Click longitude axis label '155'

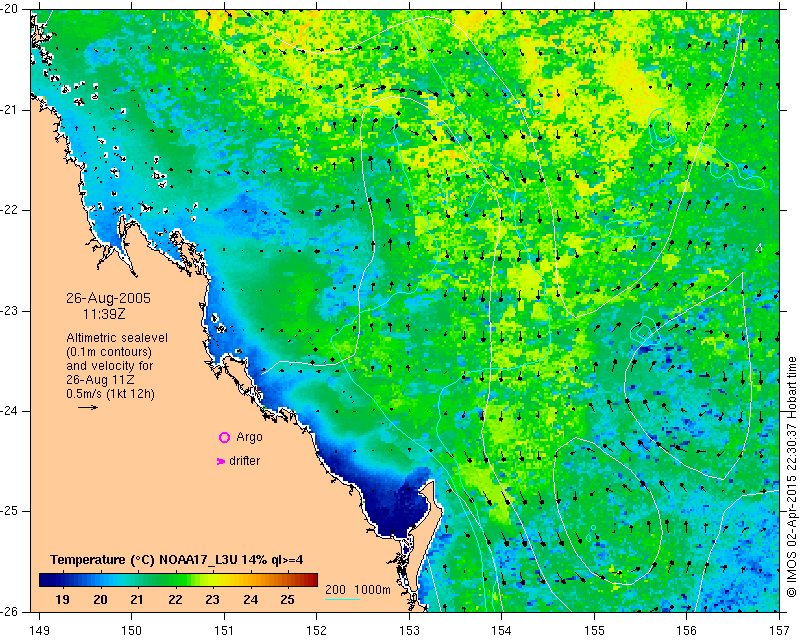point(594,631)
